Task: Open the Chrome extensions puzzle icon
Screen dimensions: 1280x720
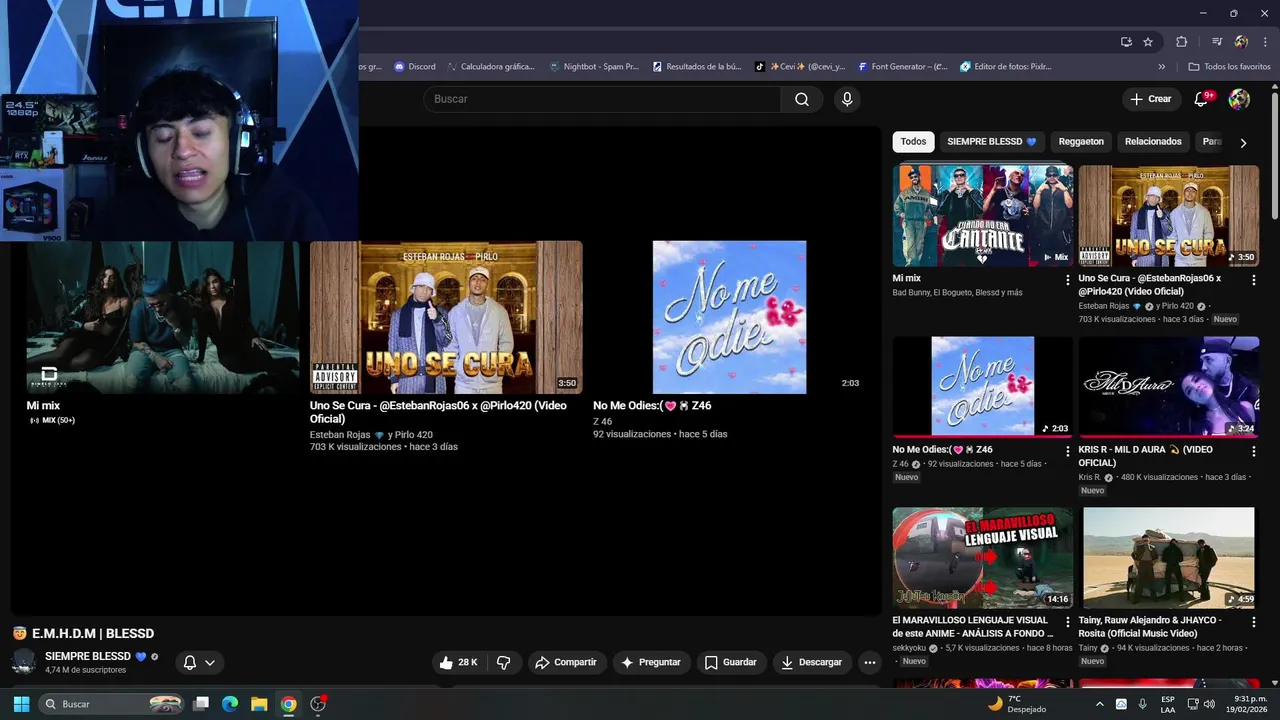Action: (x=1181, y=42)
